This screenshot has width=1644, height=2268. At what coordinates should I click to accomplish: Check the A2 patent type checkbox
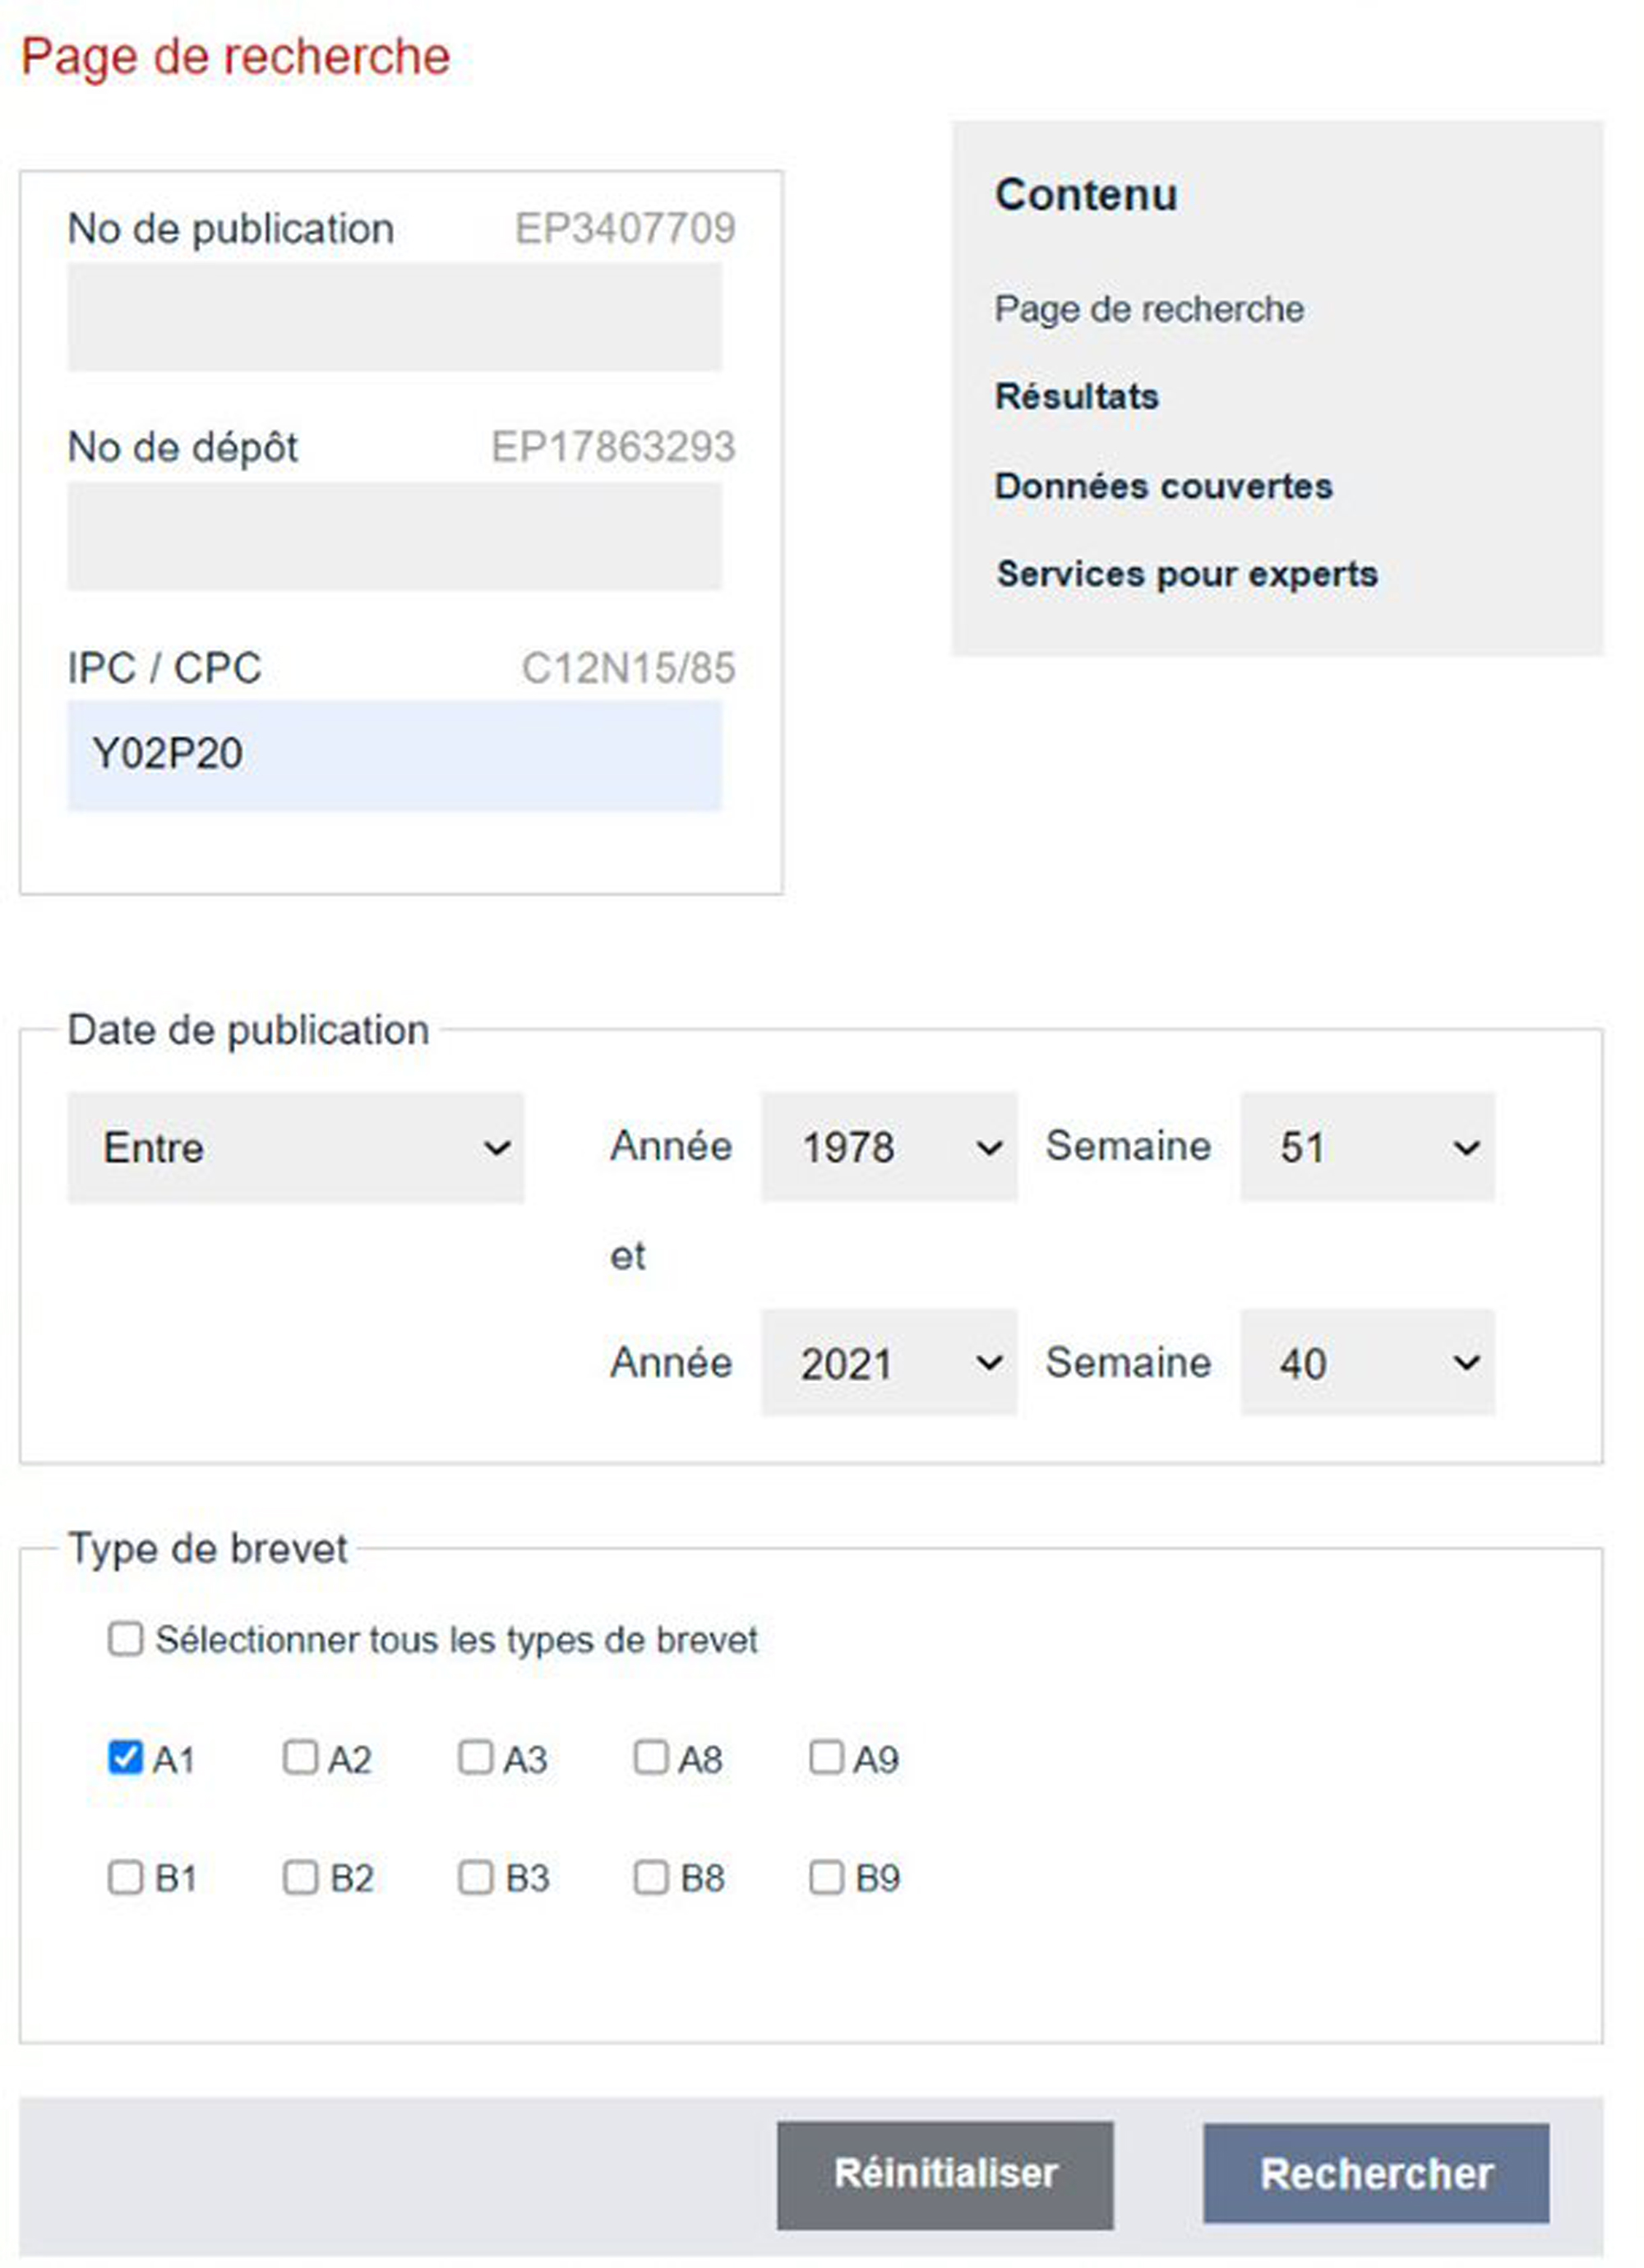300,1757
